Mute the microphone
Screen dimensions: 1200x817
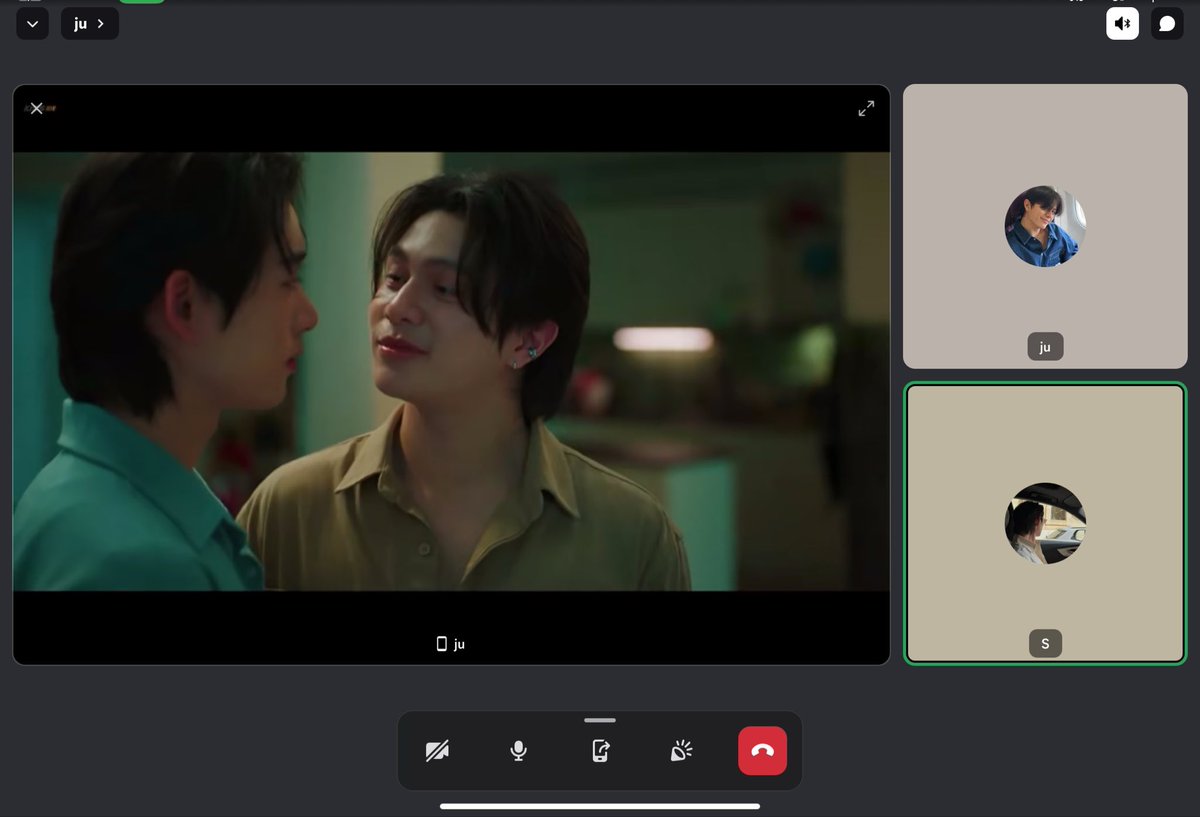518,751
